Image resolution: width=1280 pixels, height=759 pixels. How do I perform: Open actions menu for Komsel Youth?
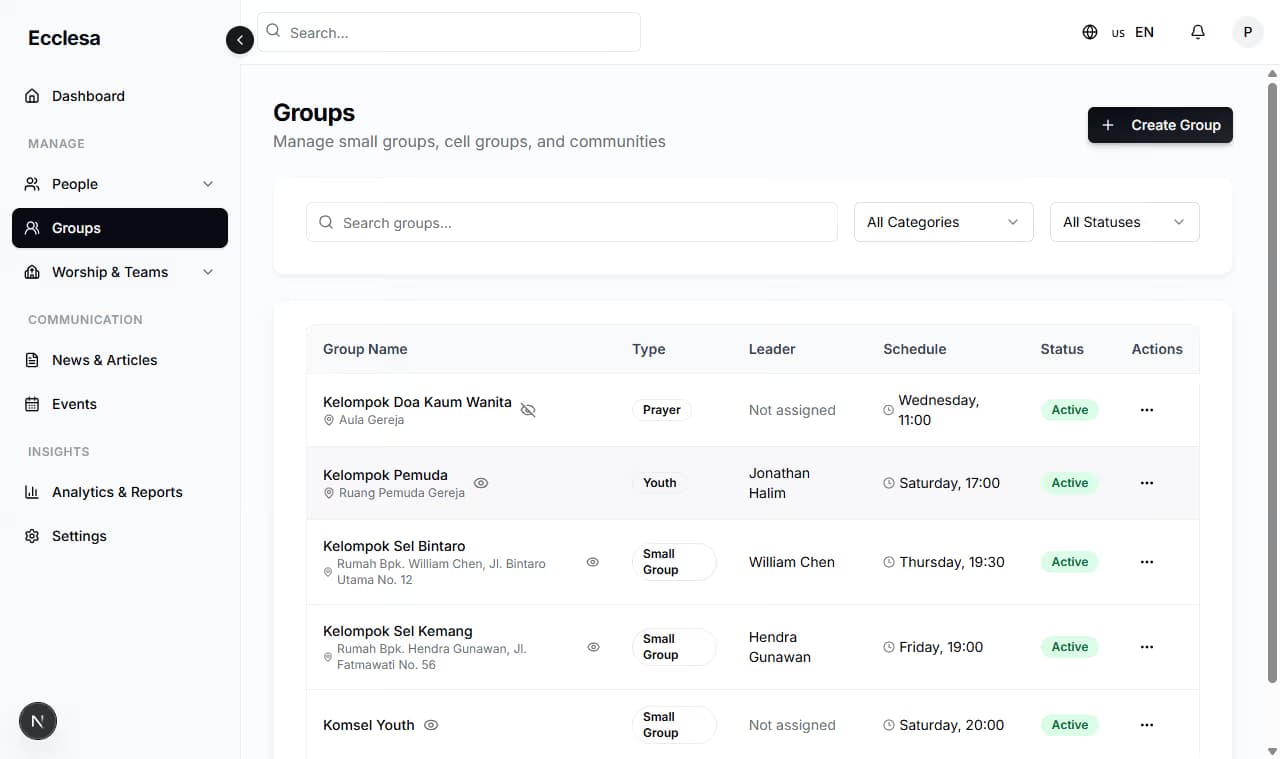pos(1147,725)
